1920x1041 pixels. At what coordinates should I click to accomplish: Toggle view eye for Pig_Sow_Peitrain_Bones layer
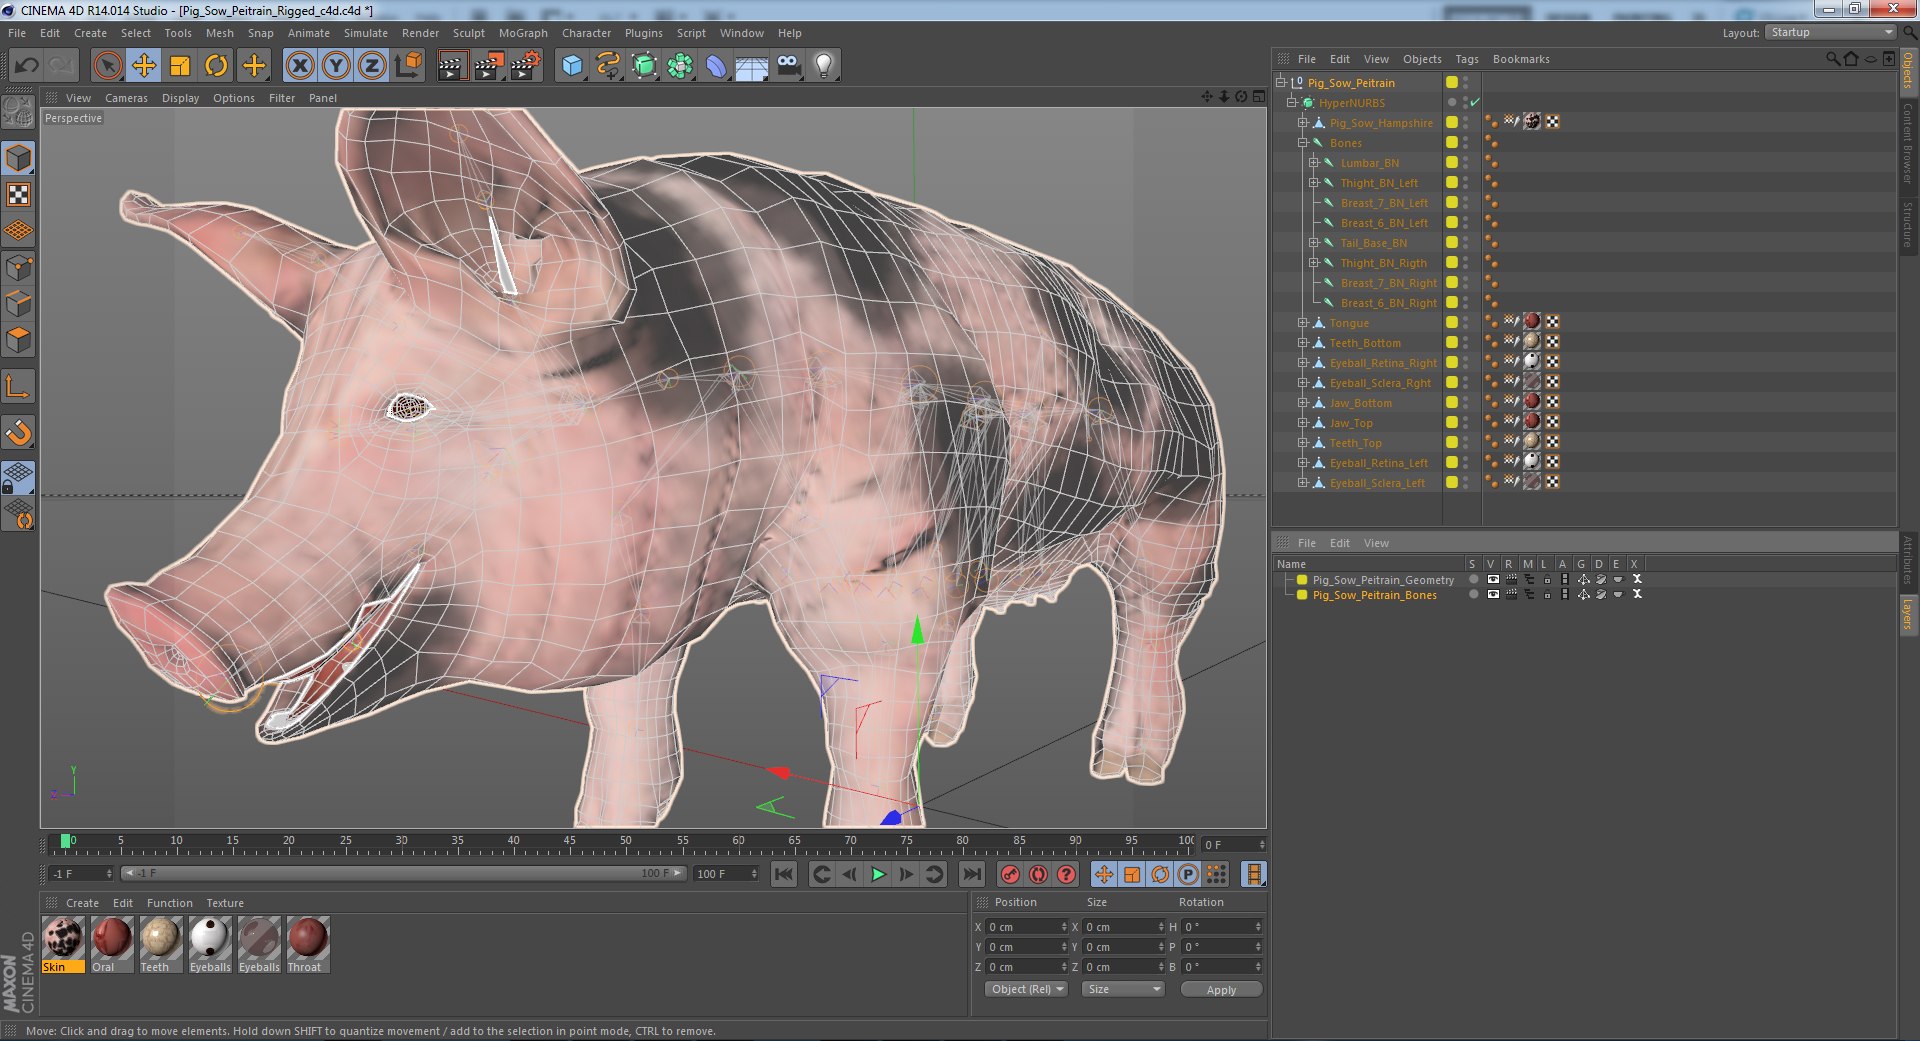pyautogui.click(x=1493, y=594)
